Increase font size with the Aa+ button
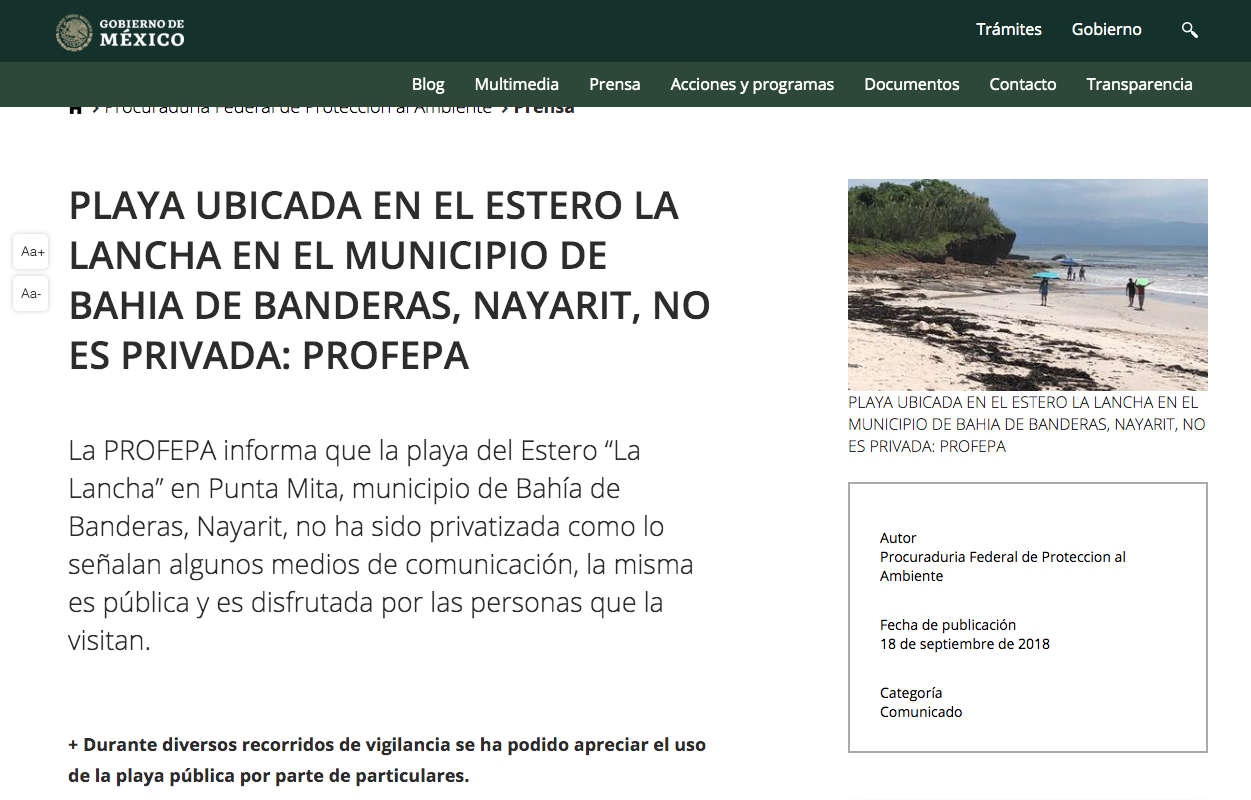 pos(32,252)
